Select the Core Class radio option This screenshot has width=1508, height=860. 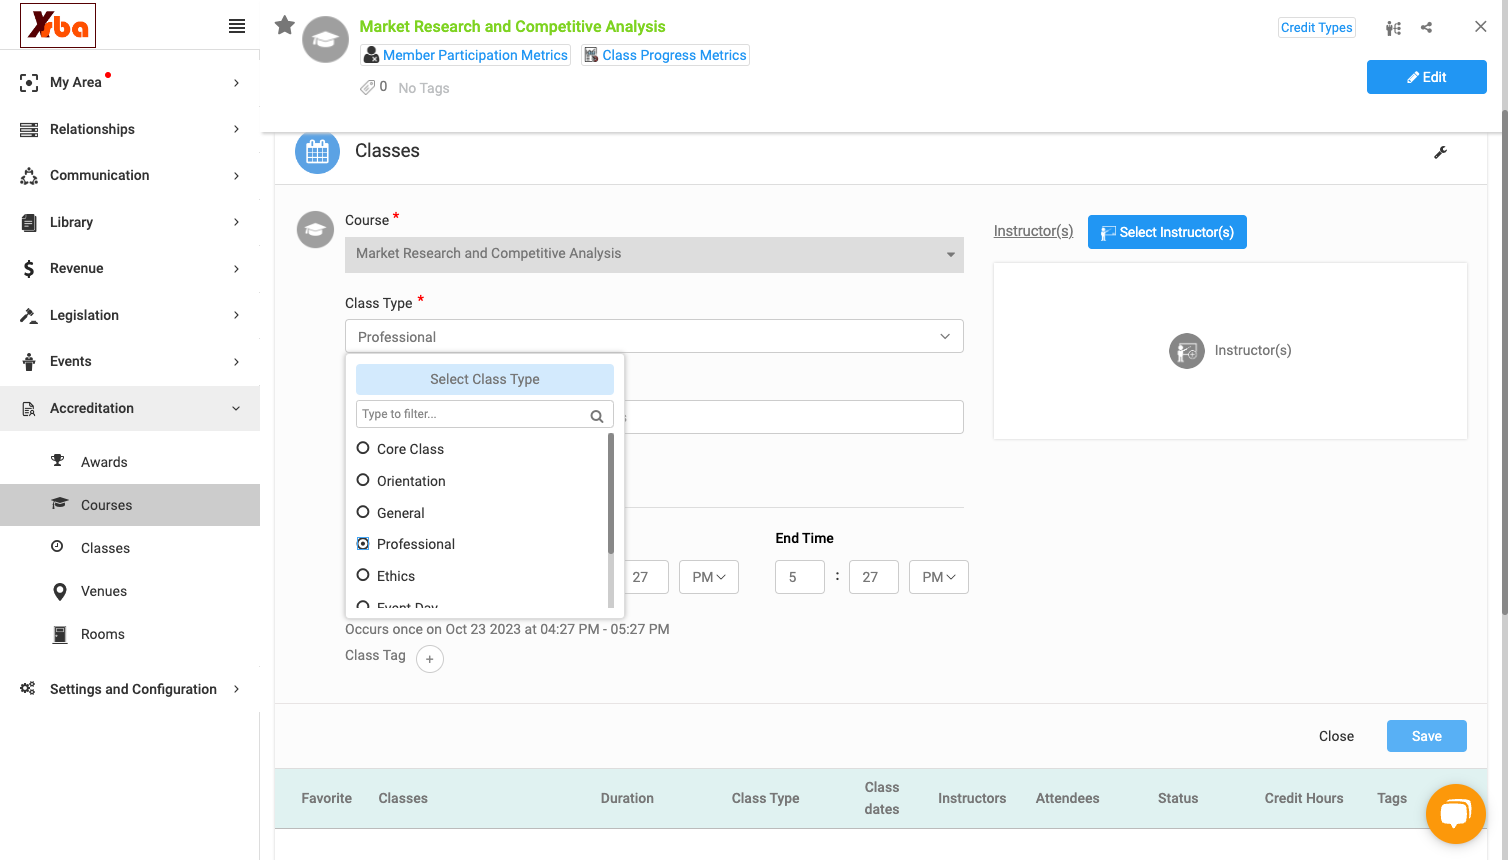tap(363, 448)
